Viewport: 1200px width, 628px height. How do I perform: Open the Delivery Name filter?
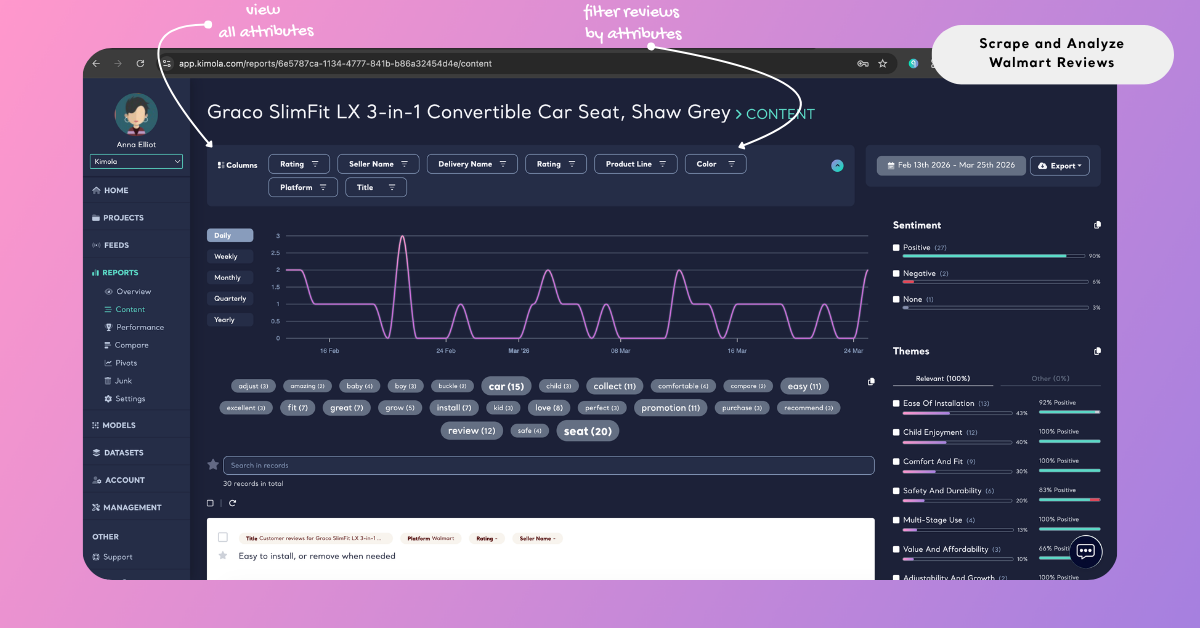pos(472,164)
